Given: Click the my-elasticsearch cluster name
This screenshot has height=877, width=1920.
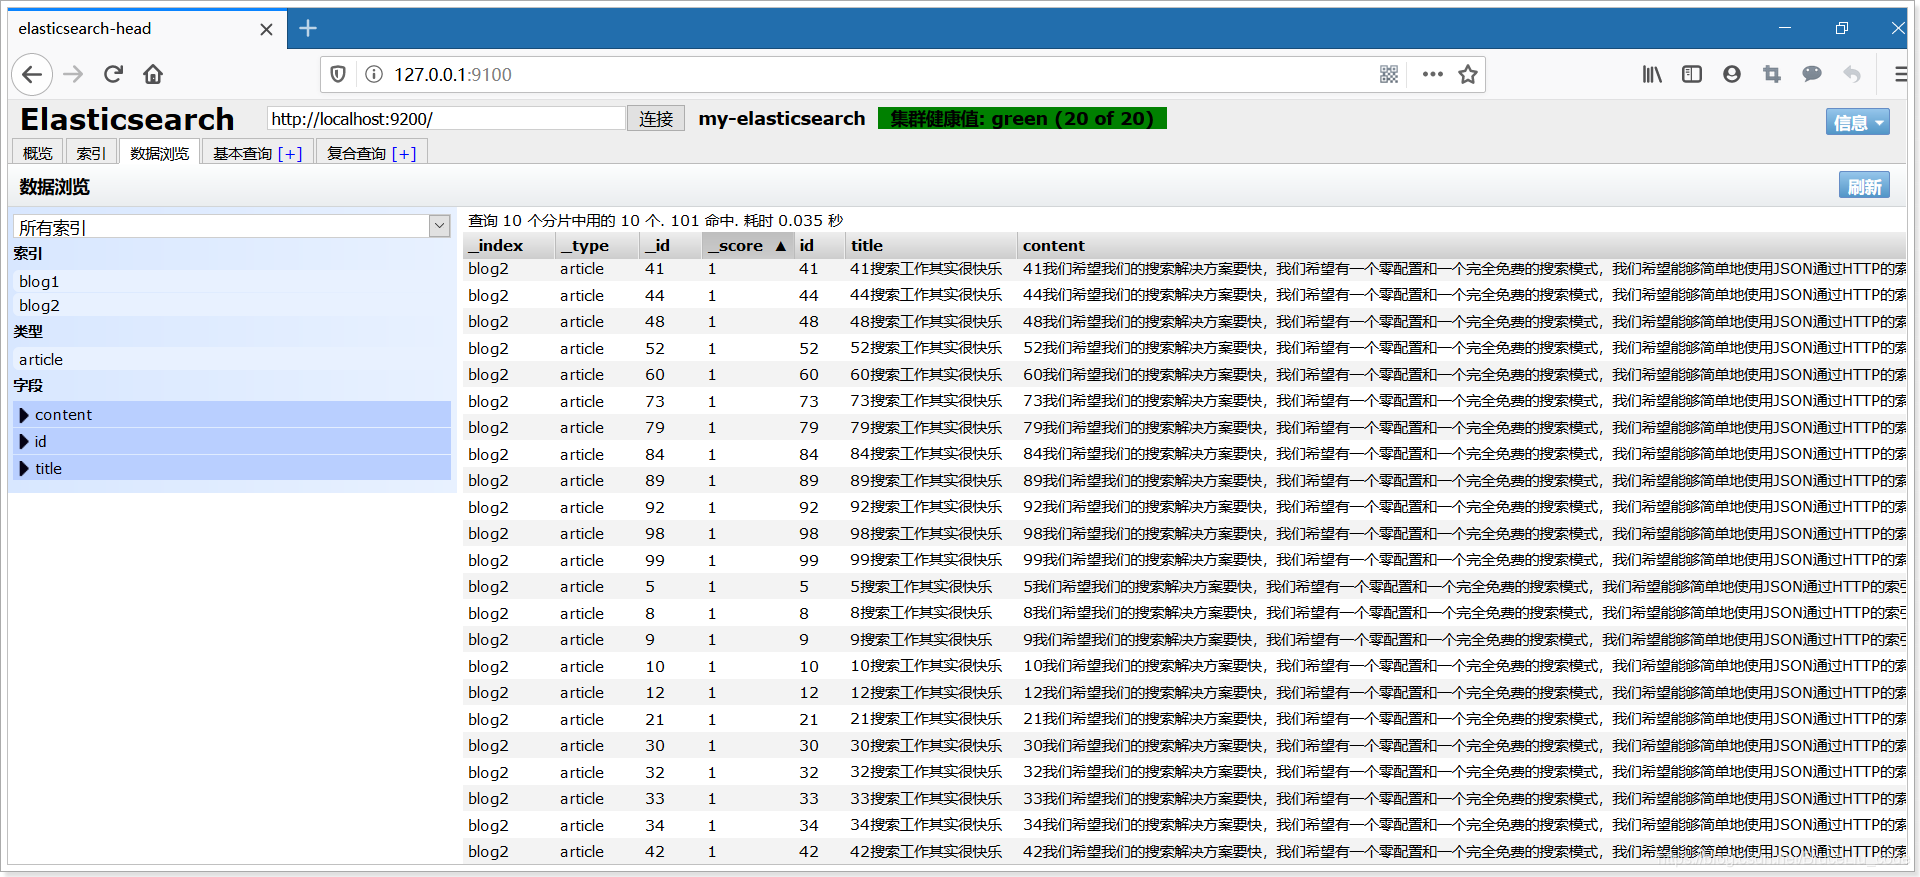Looking at the screenshot, I should pyautogui.click(x=782, y=119).
